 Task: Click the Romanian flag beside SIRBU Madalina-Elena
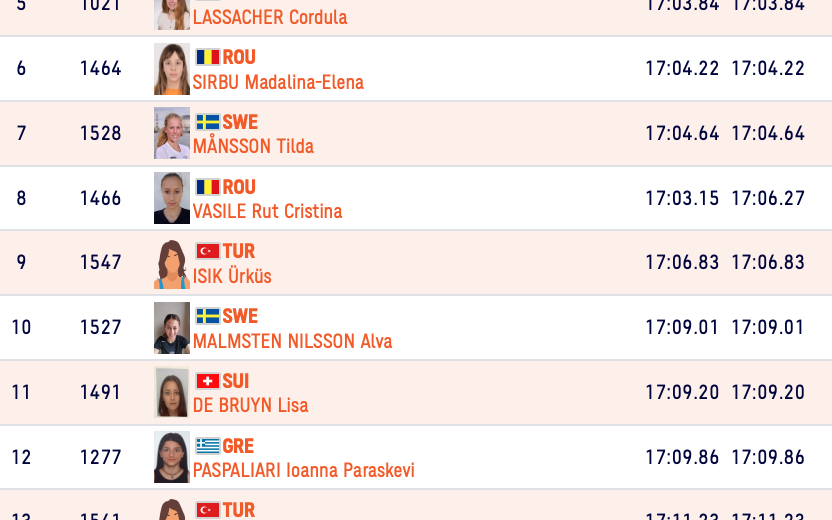click(x=207, y=57)
